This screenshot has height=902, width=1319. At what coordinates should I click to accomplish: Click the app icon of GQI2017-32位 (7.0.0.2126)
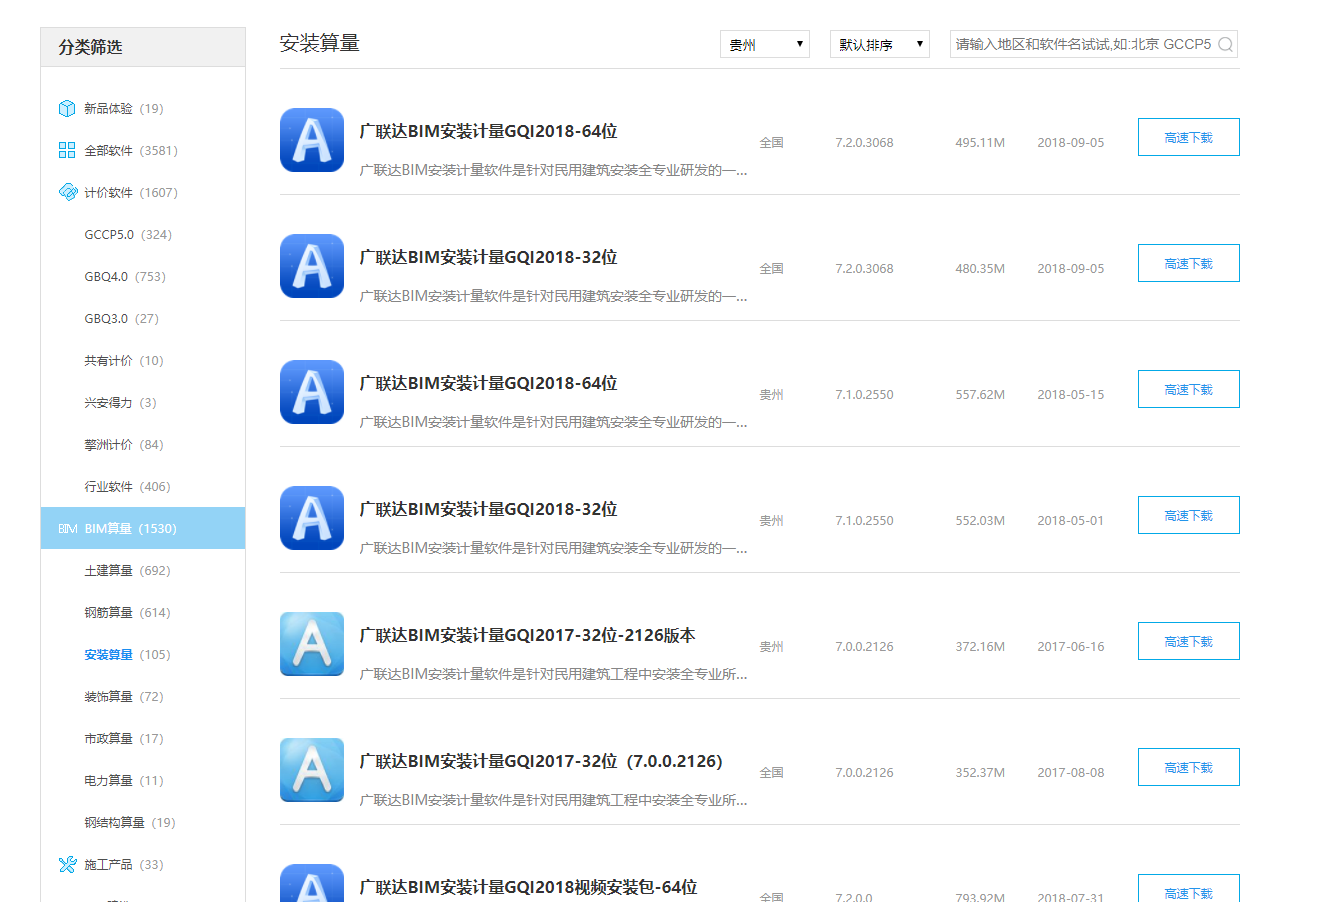click(x=312, y=770)
